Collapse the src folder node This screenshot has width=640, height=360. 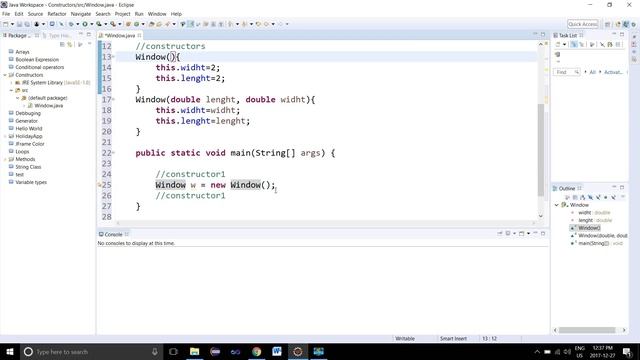pos(11,91)
